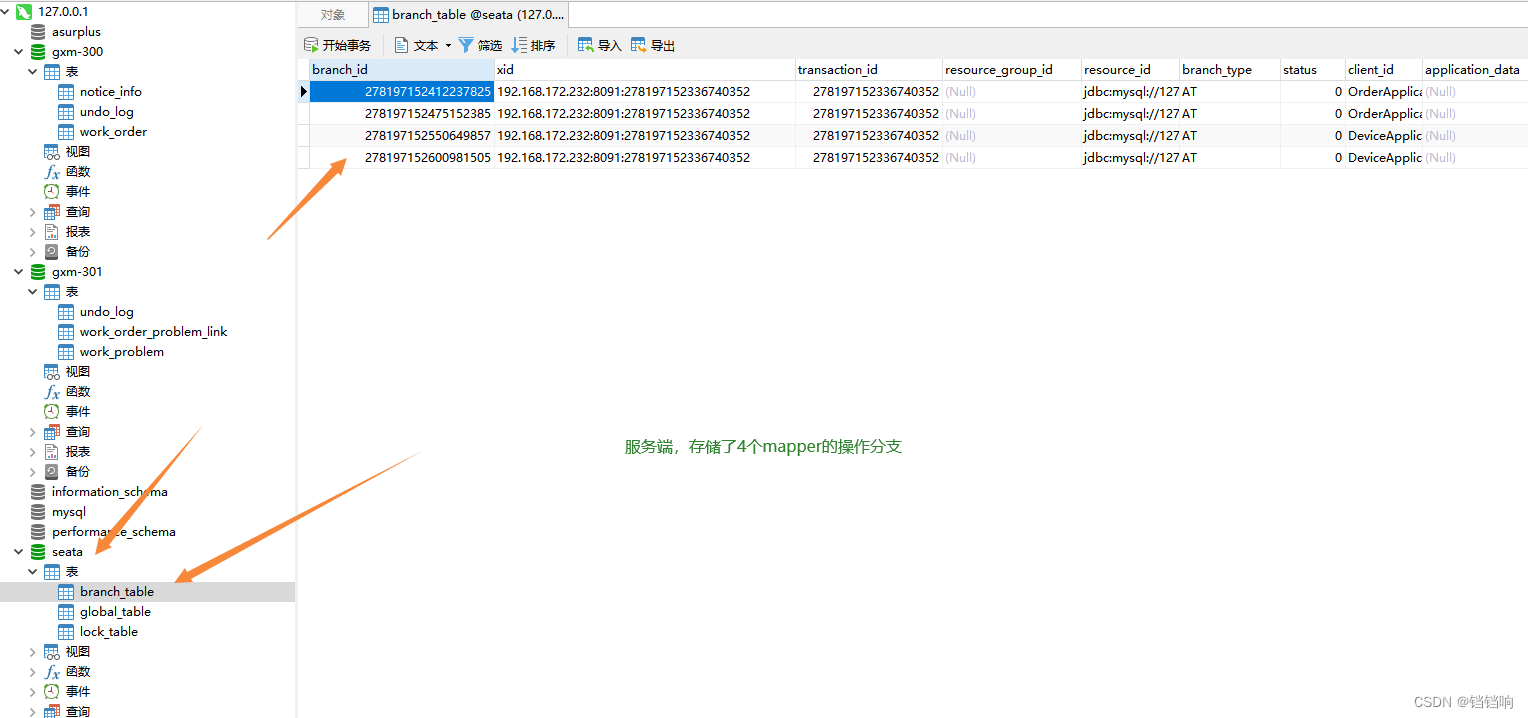Click the 127.0.0.1 connection icon
Viewport: 1528px width, 718px height.
click(24, 12)
